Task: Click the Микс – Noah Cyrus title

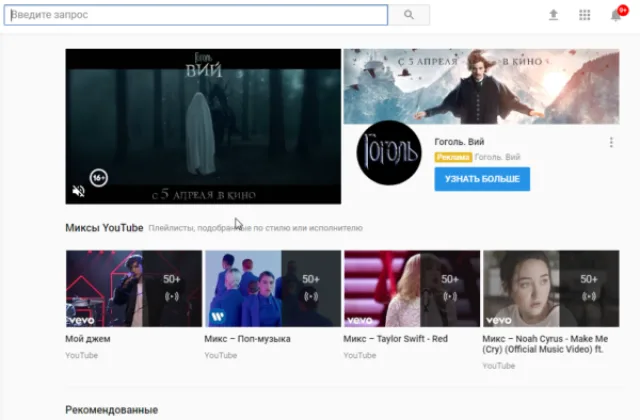Action: click(545, 344)
